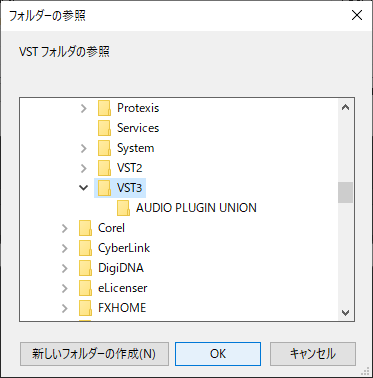Select the System folder icon
The image size is (373, 378).
pyautogui.click(x=104, y=148)
